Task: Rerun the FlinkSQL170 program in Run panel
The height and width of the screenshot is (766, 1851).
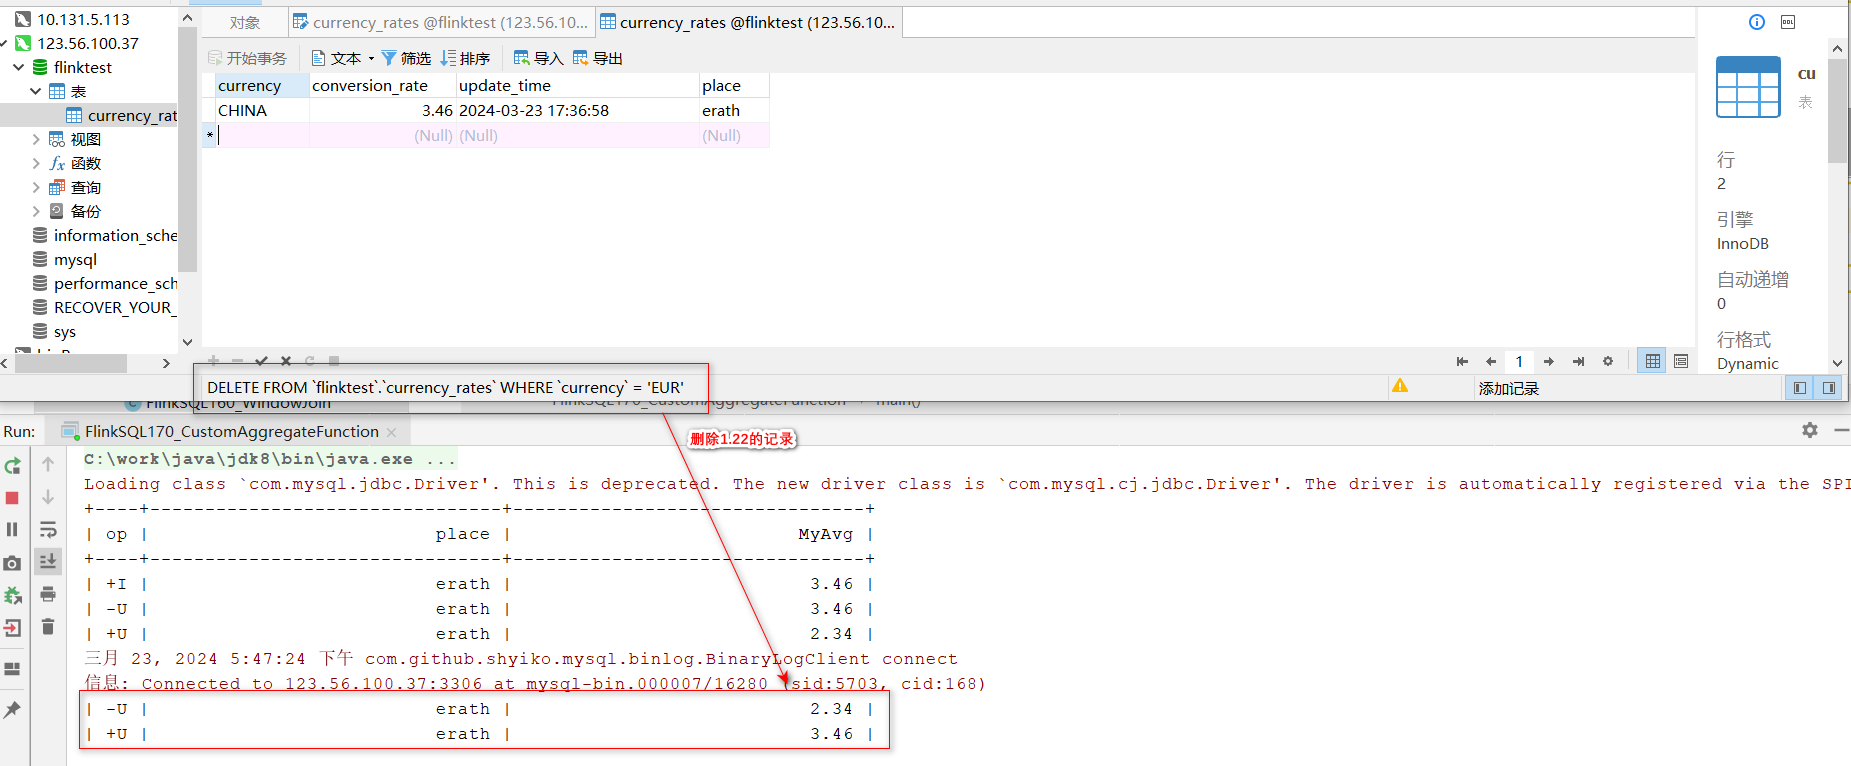Action: (x=12, y=466)
